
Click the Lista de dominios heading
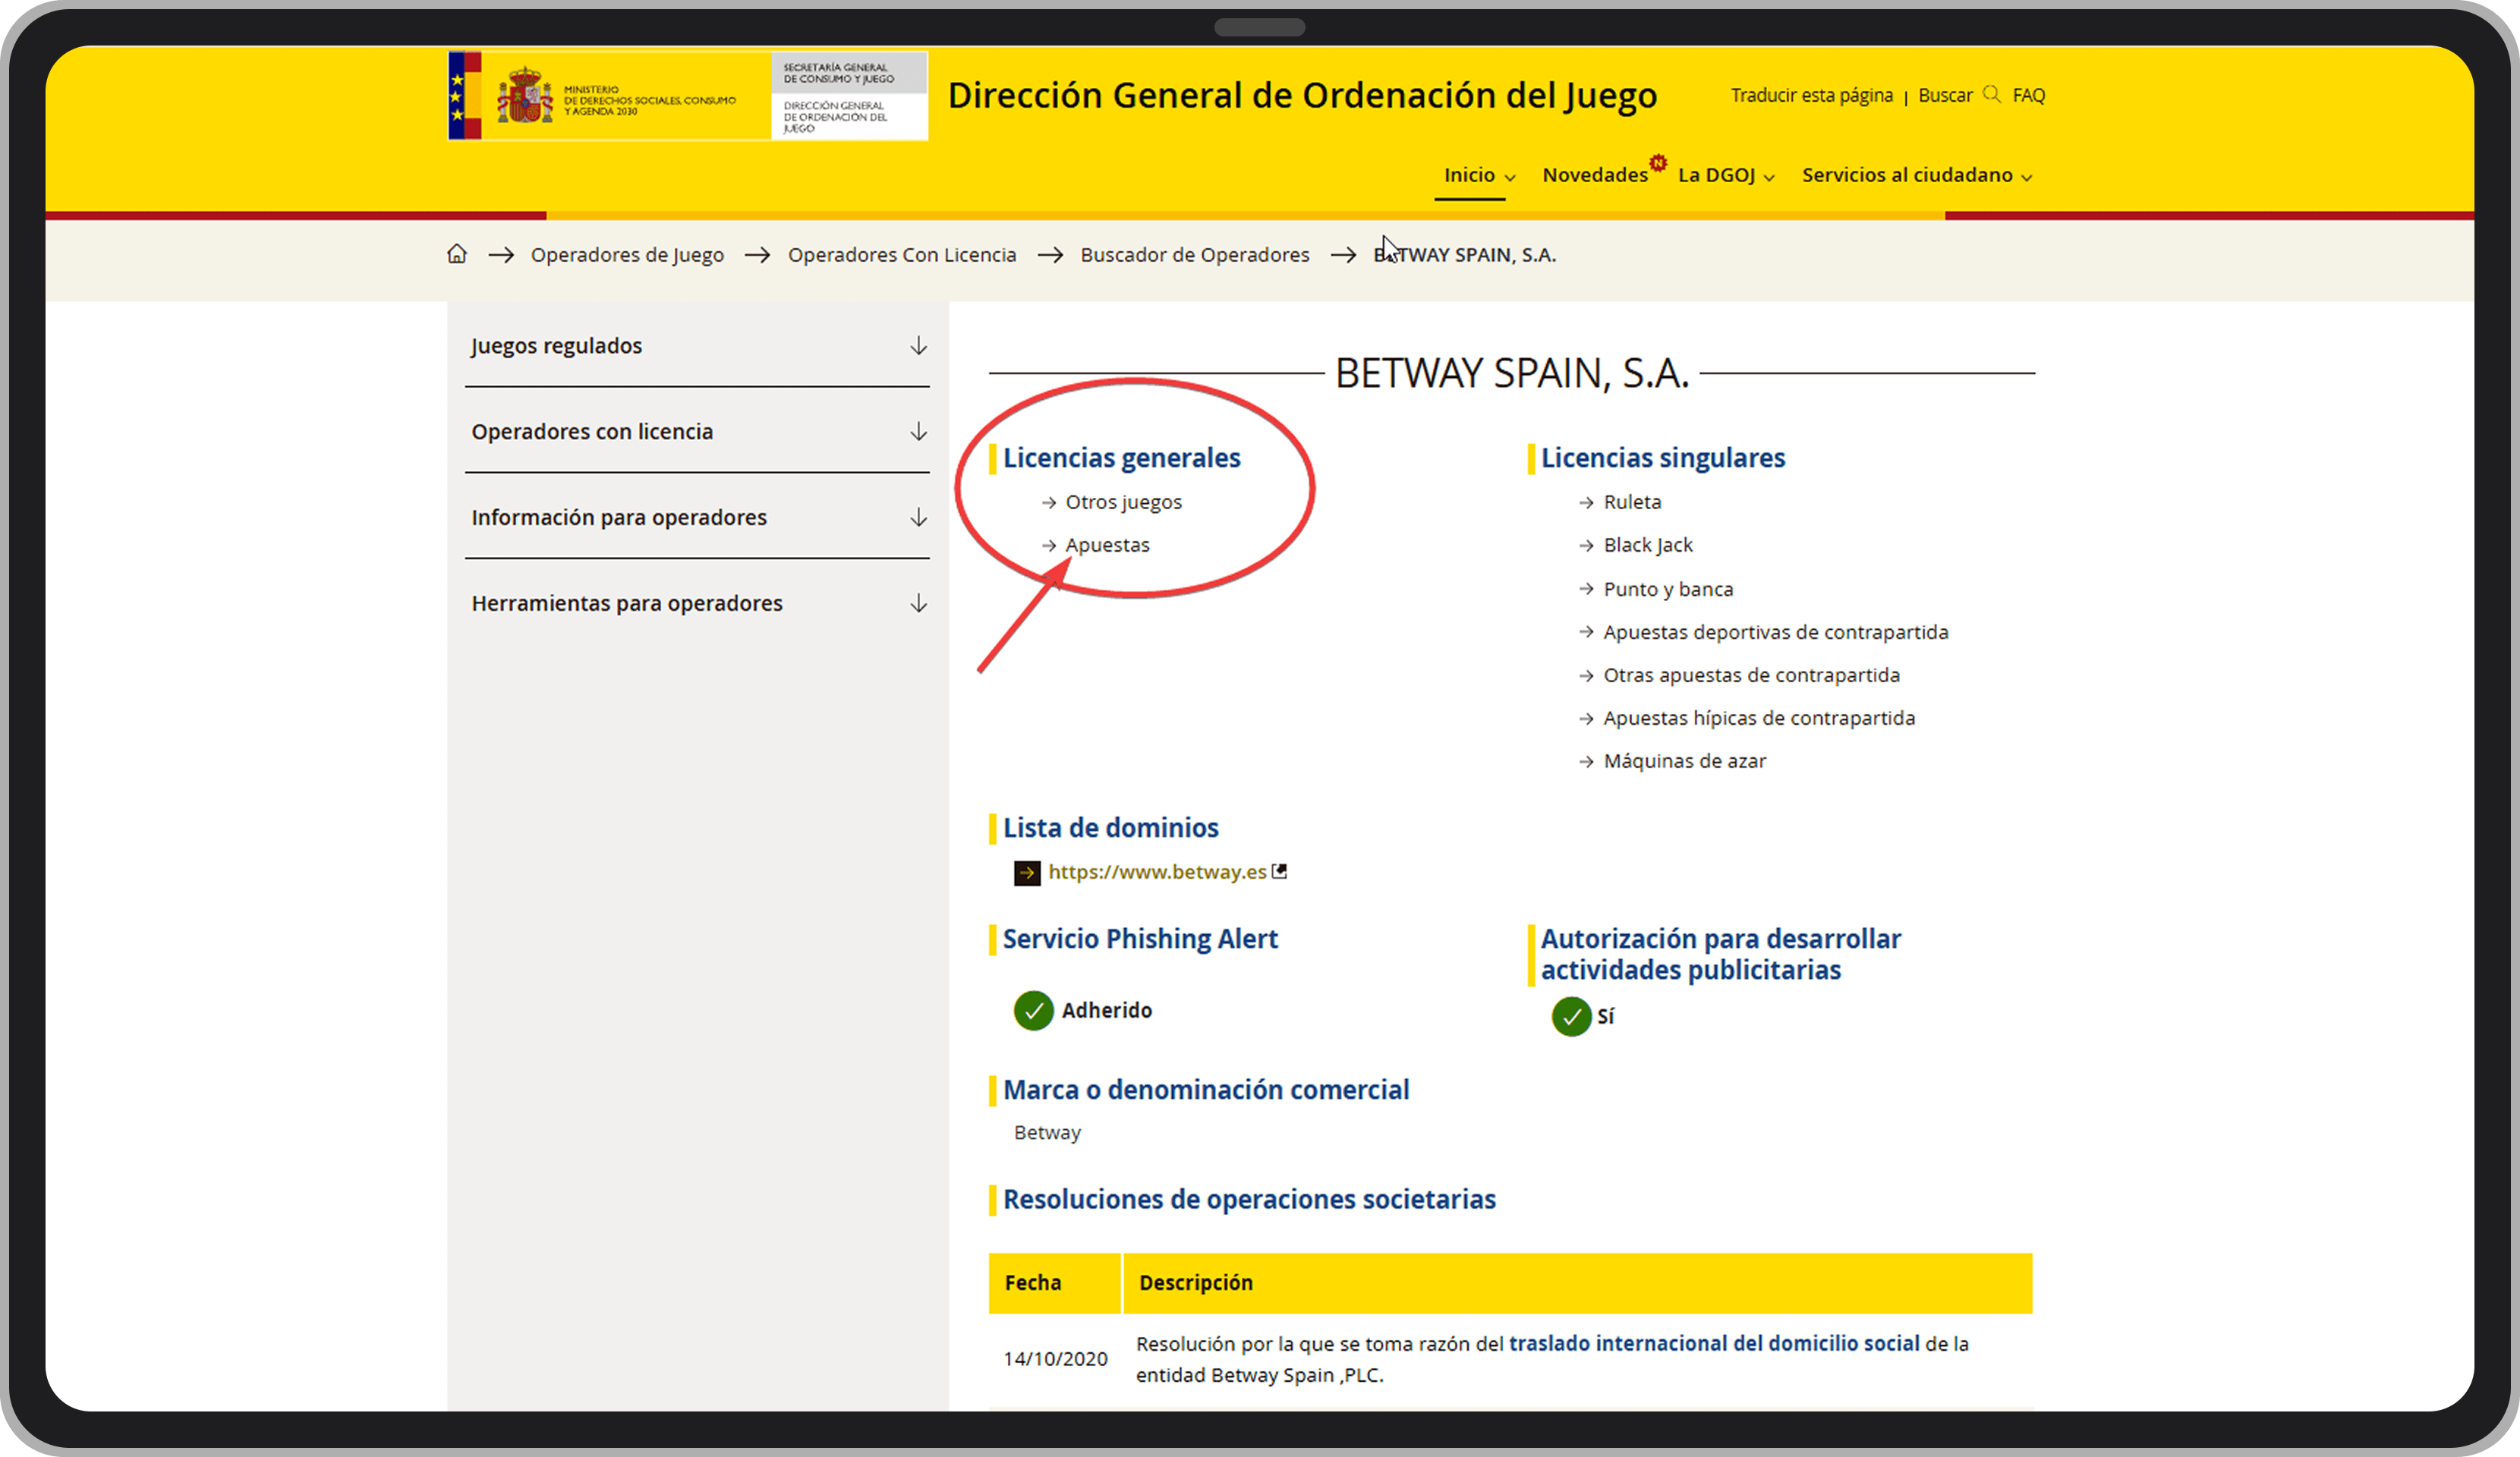[x=1110, y=828]
